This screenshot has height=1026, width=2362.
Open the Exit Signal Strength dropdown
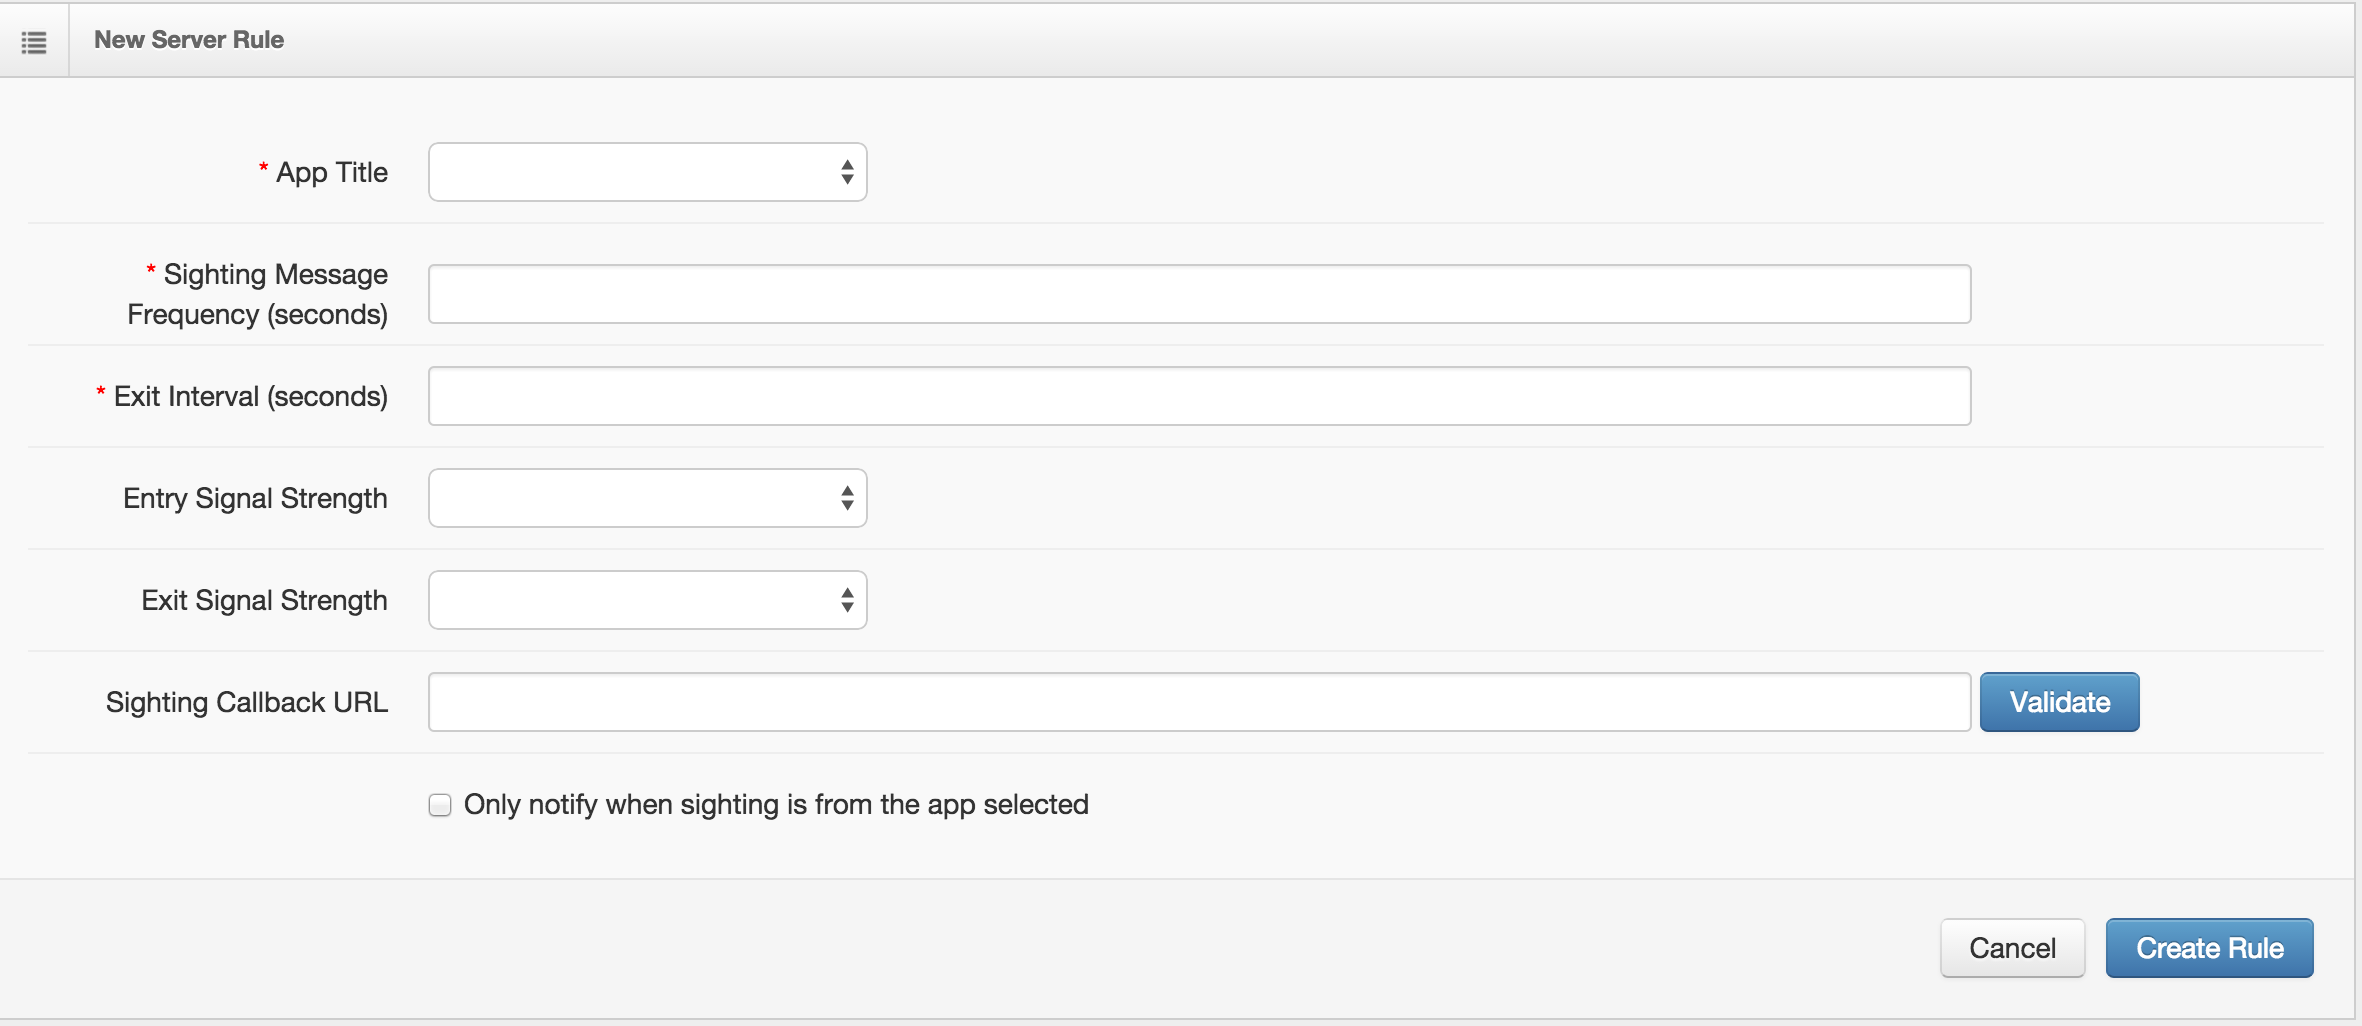647,600
